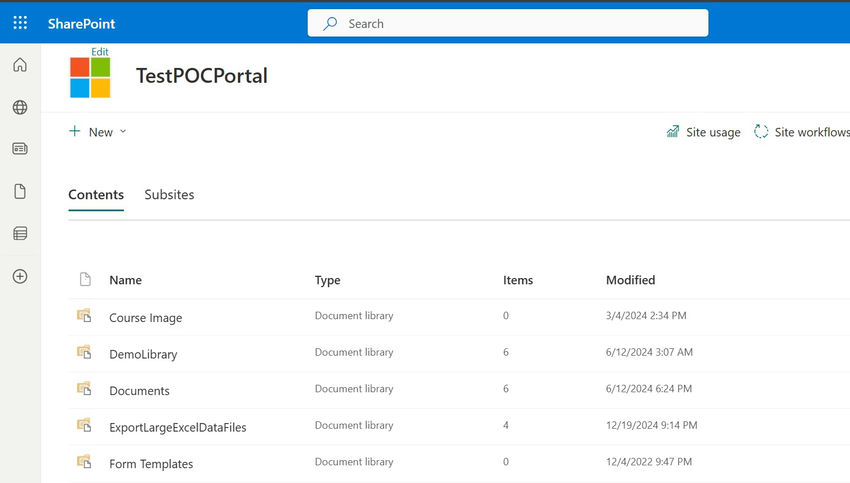Open ExportLargeExcelDataFiles library

[177, 427]
